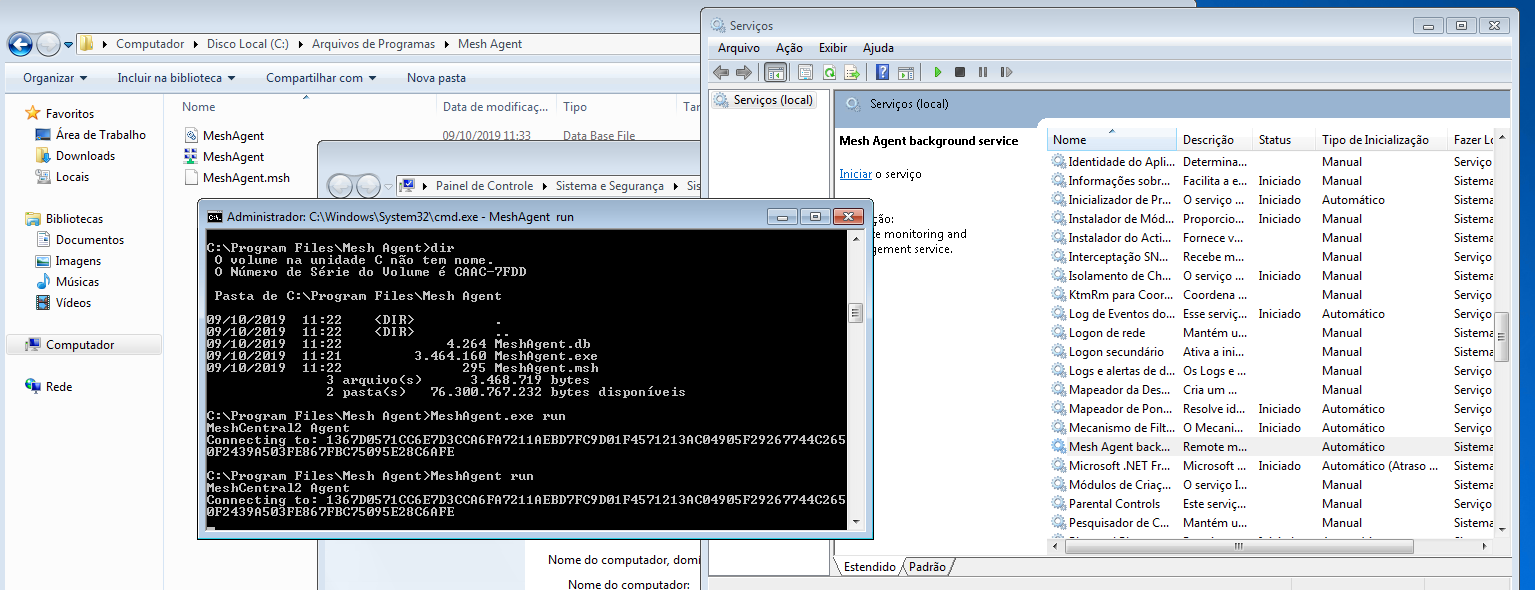Open recent locations dropdown arrow in Explorer
This screenshot has height=590, width=1535.
coord(68,45)
